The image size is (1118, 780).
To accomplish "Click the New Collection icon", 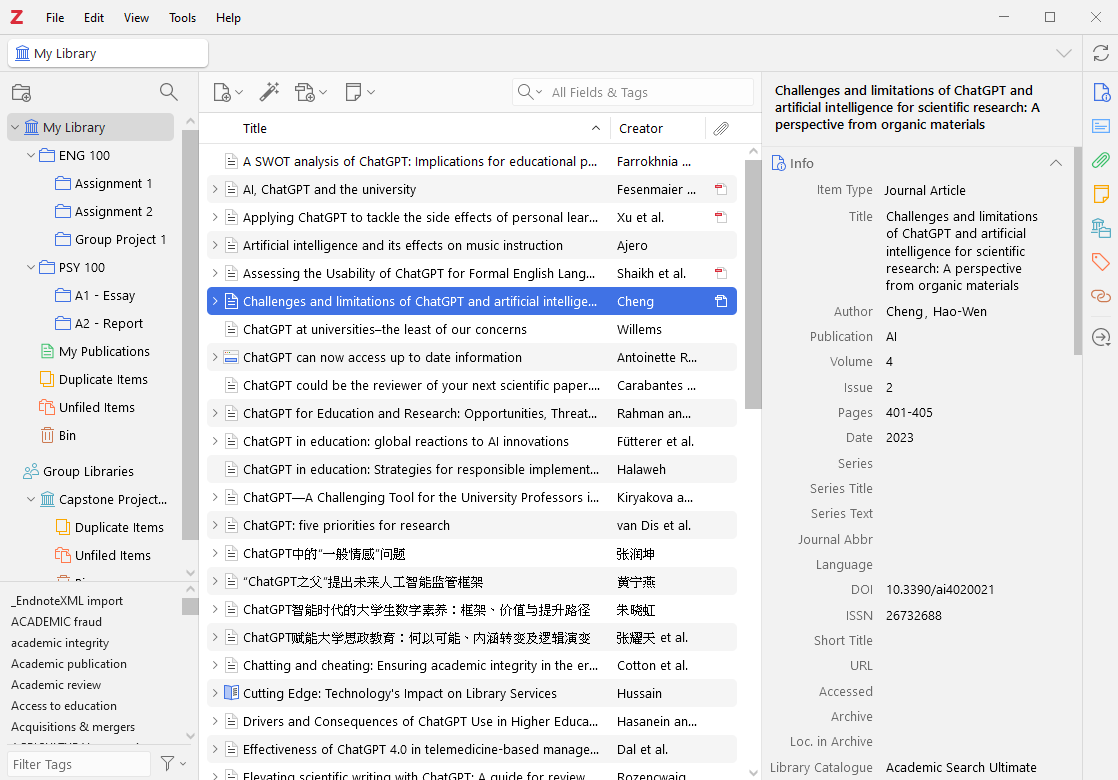I will coord(21,93).
